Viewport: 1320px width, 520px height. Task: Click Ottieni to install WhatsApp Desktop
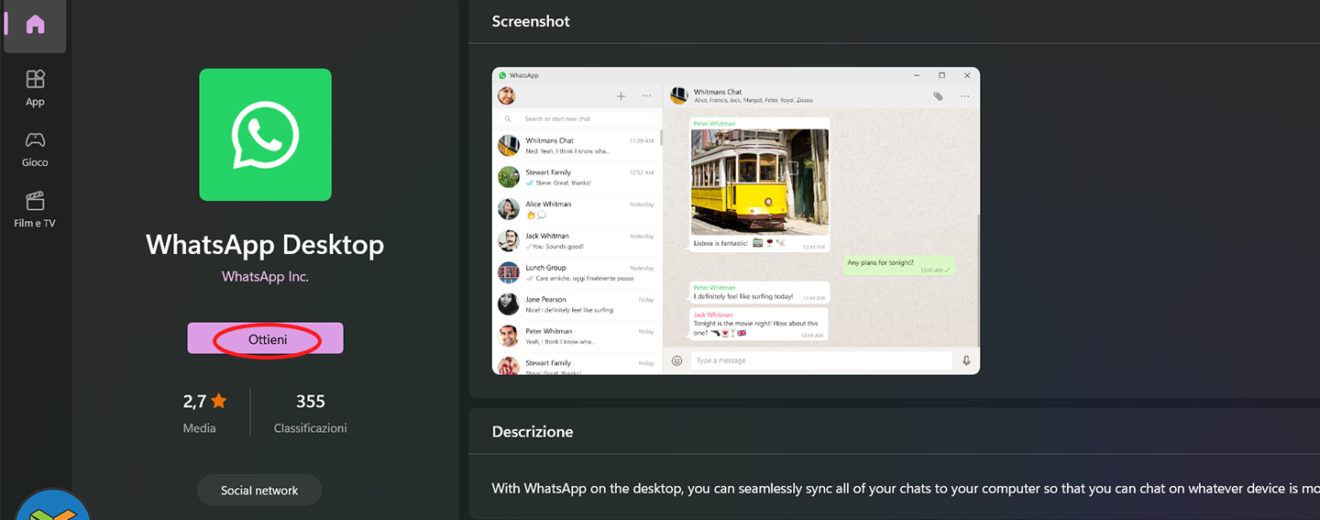[265, 339]
